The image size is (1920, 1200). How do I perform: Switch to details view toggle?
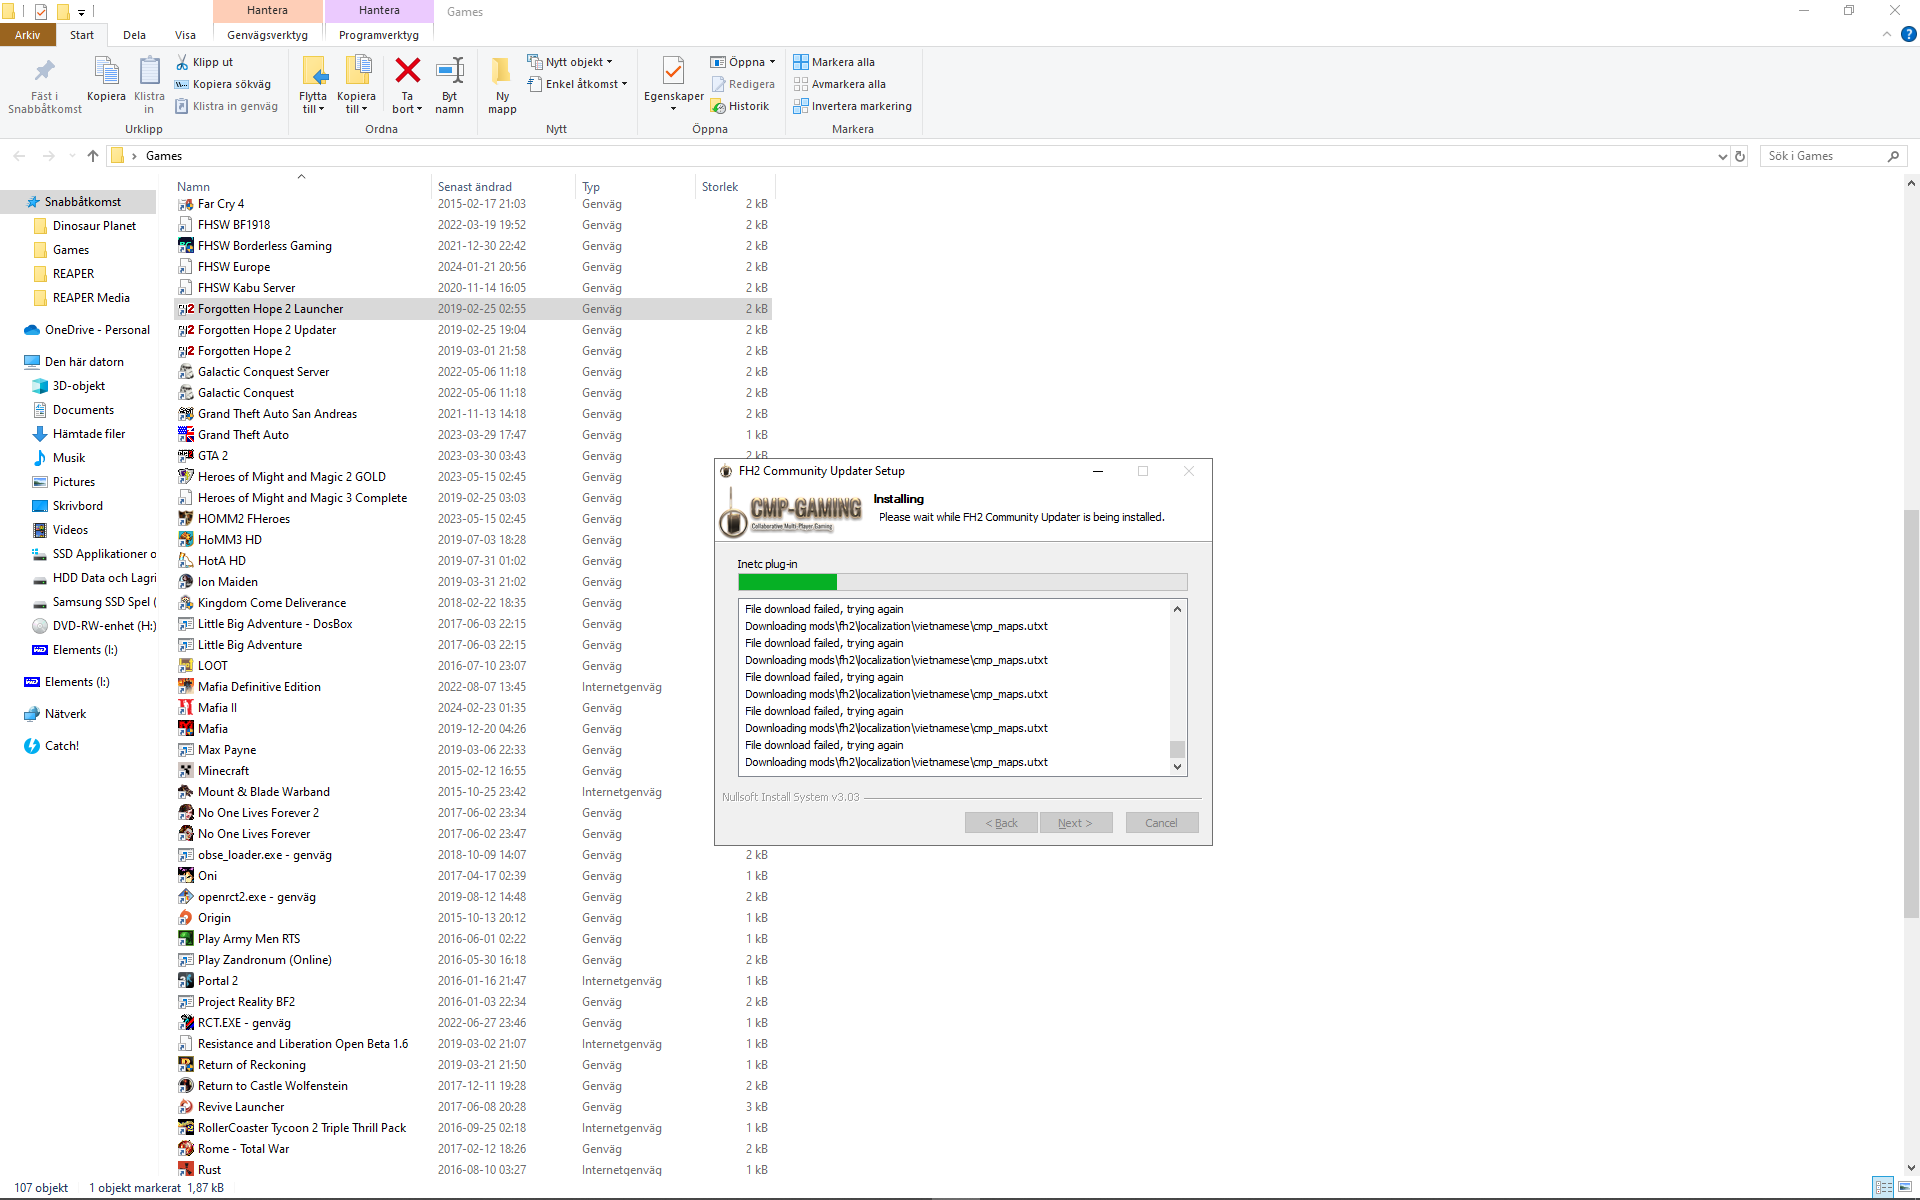[x=1884, y=1187]
